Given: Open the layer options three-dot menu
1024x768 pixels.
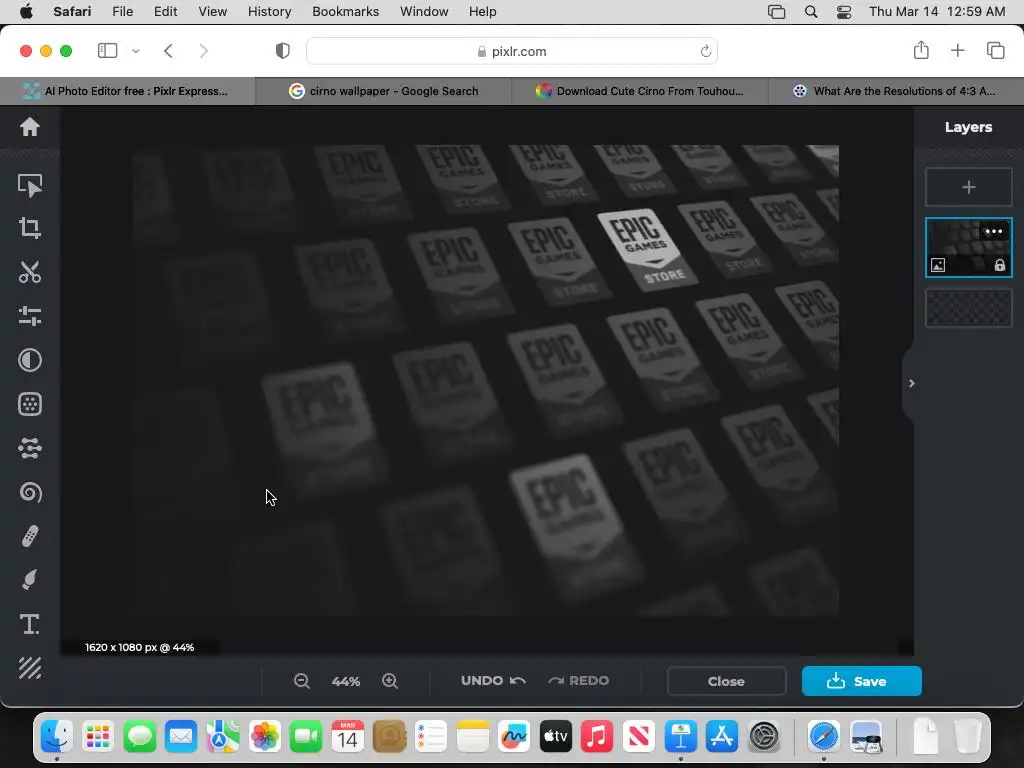Looking at the screenshot, I should click(993, 231).
